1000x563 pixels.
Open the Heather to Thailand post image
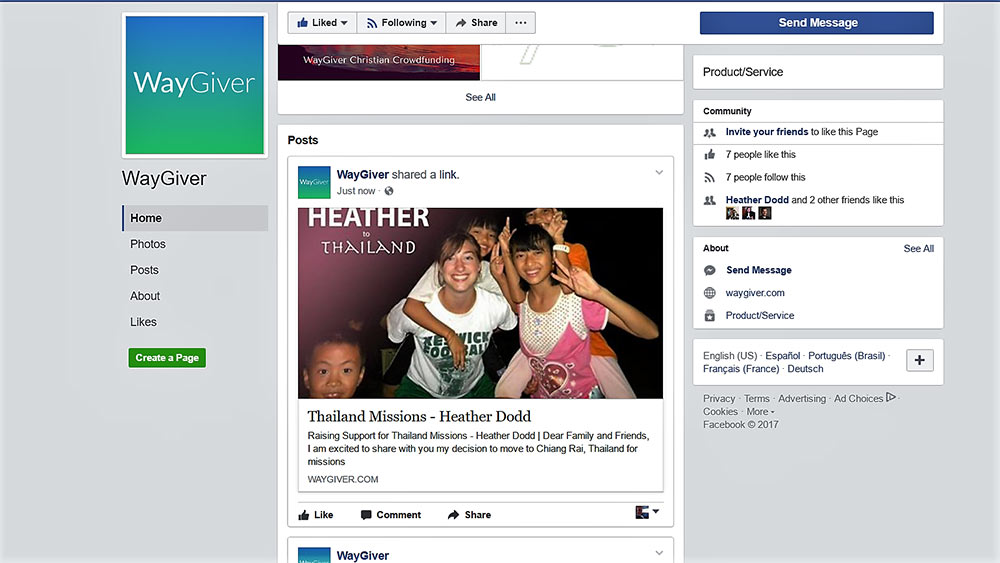(480, 303)
